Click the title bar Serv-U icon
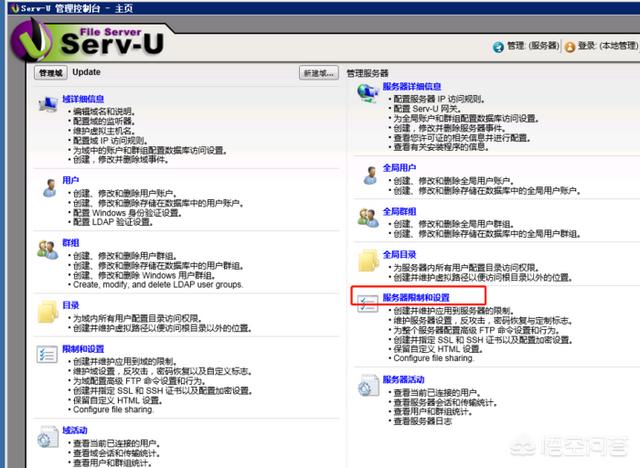 tap(16, 9)
